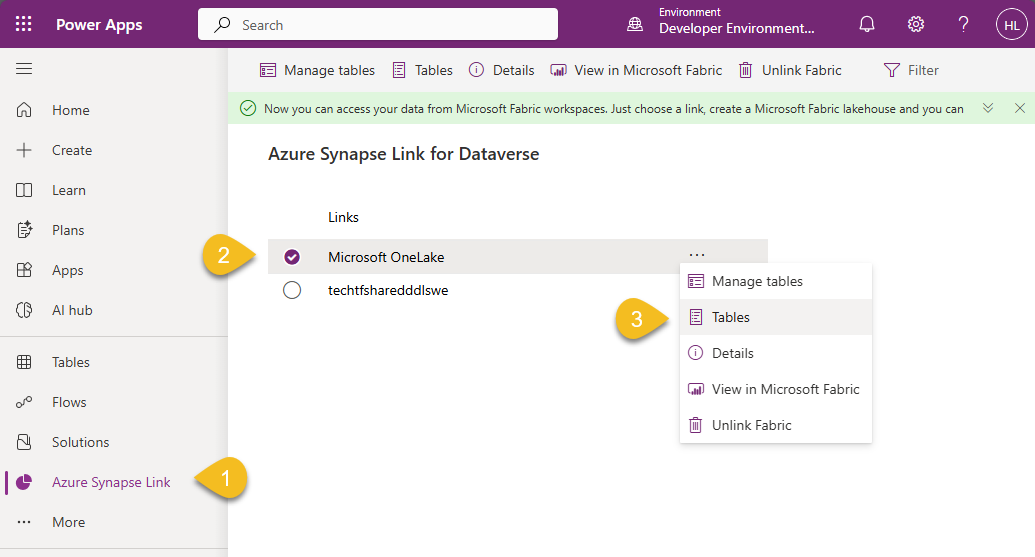Click the green success checkmark icon in banner

pos(248,108)
